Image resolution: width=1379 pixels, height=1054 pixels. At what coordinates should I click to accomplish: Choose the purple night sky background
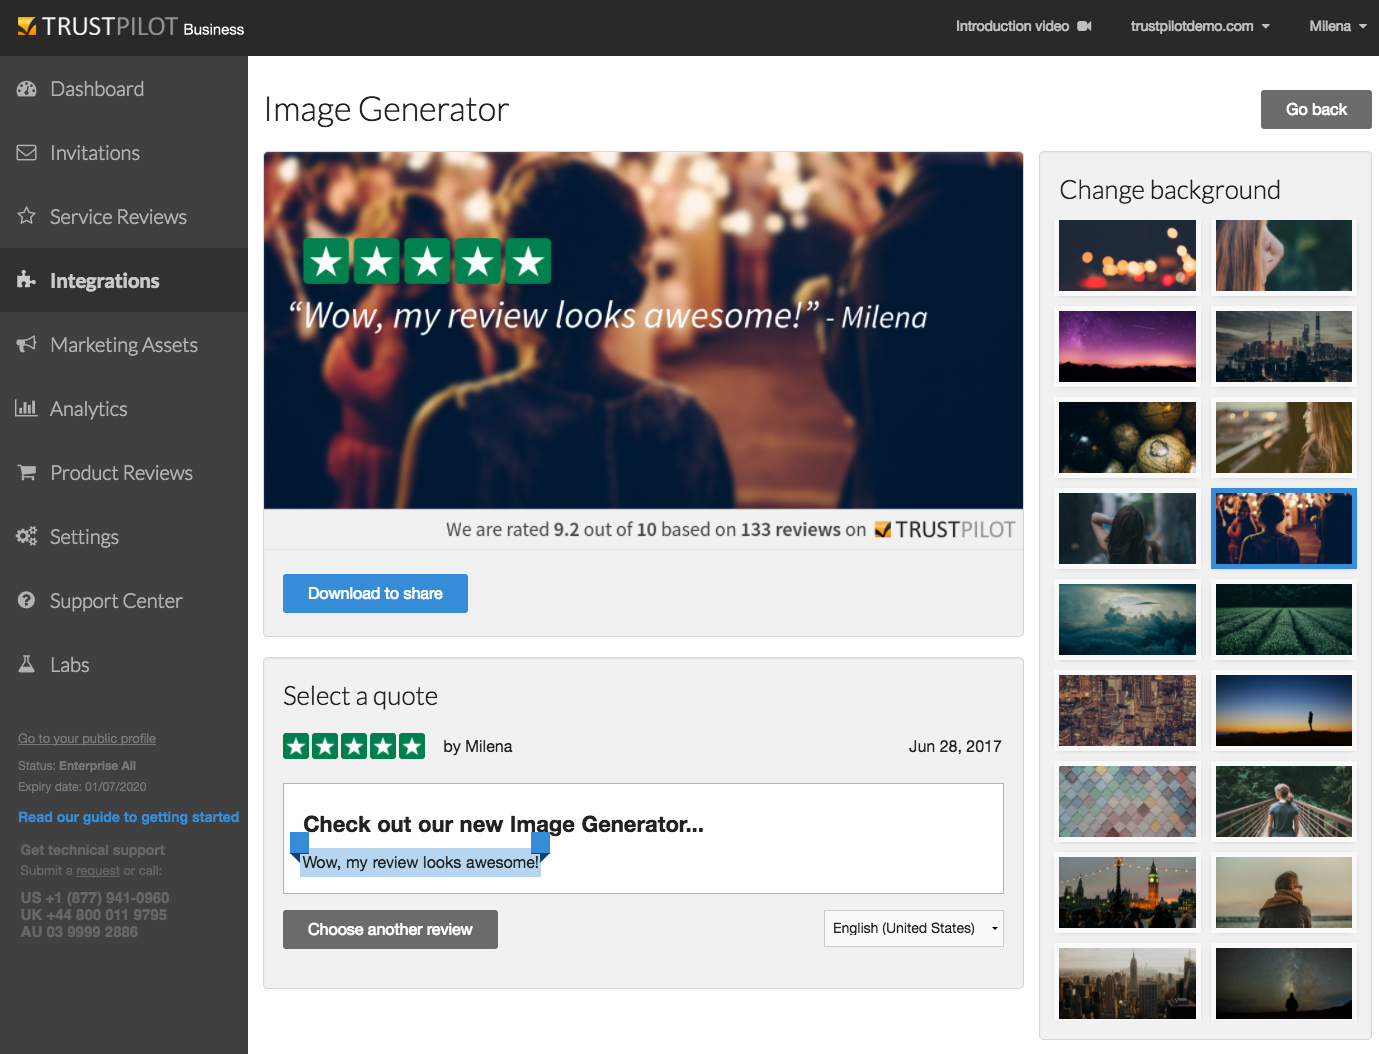[x=1127, y=347]
